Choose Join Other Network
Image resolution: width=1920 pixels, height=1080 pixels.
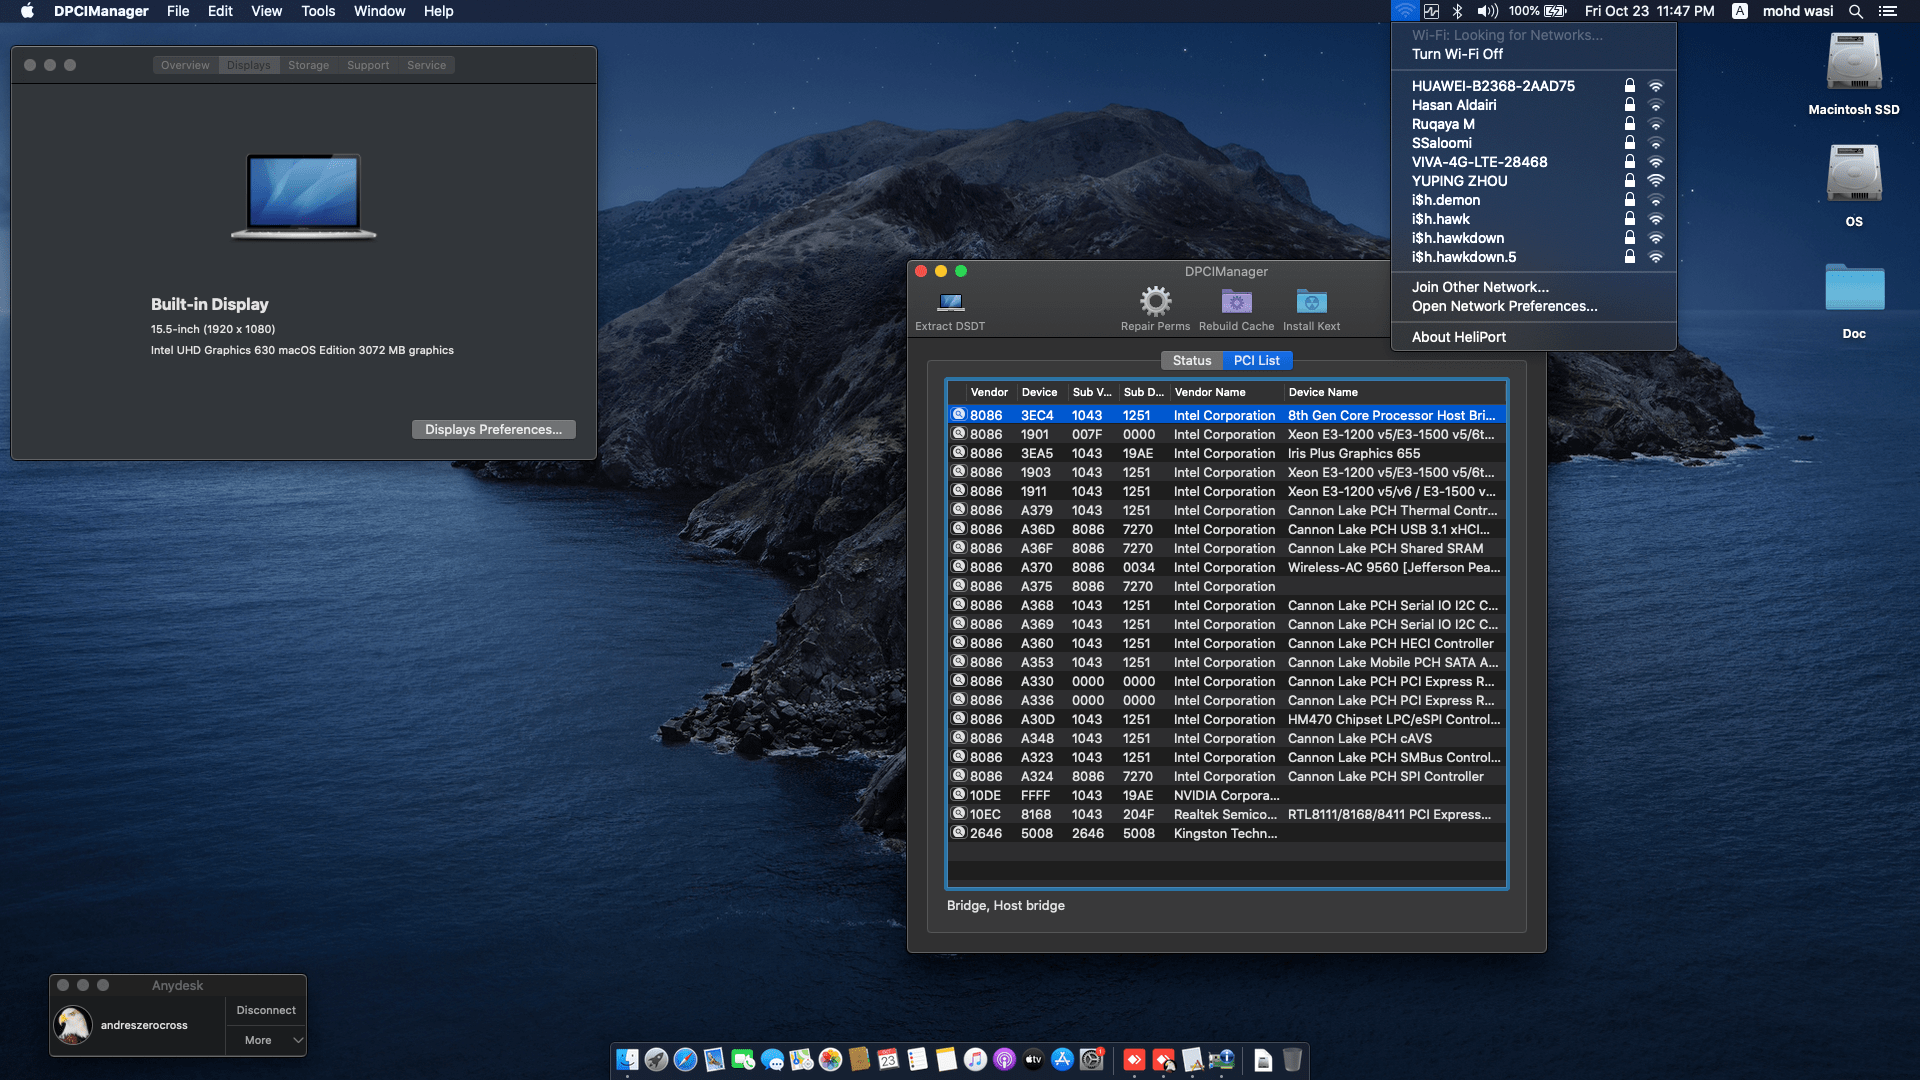(x=1533, y=287)
